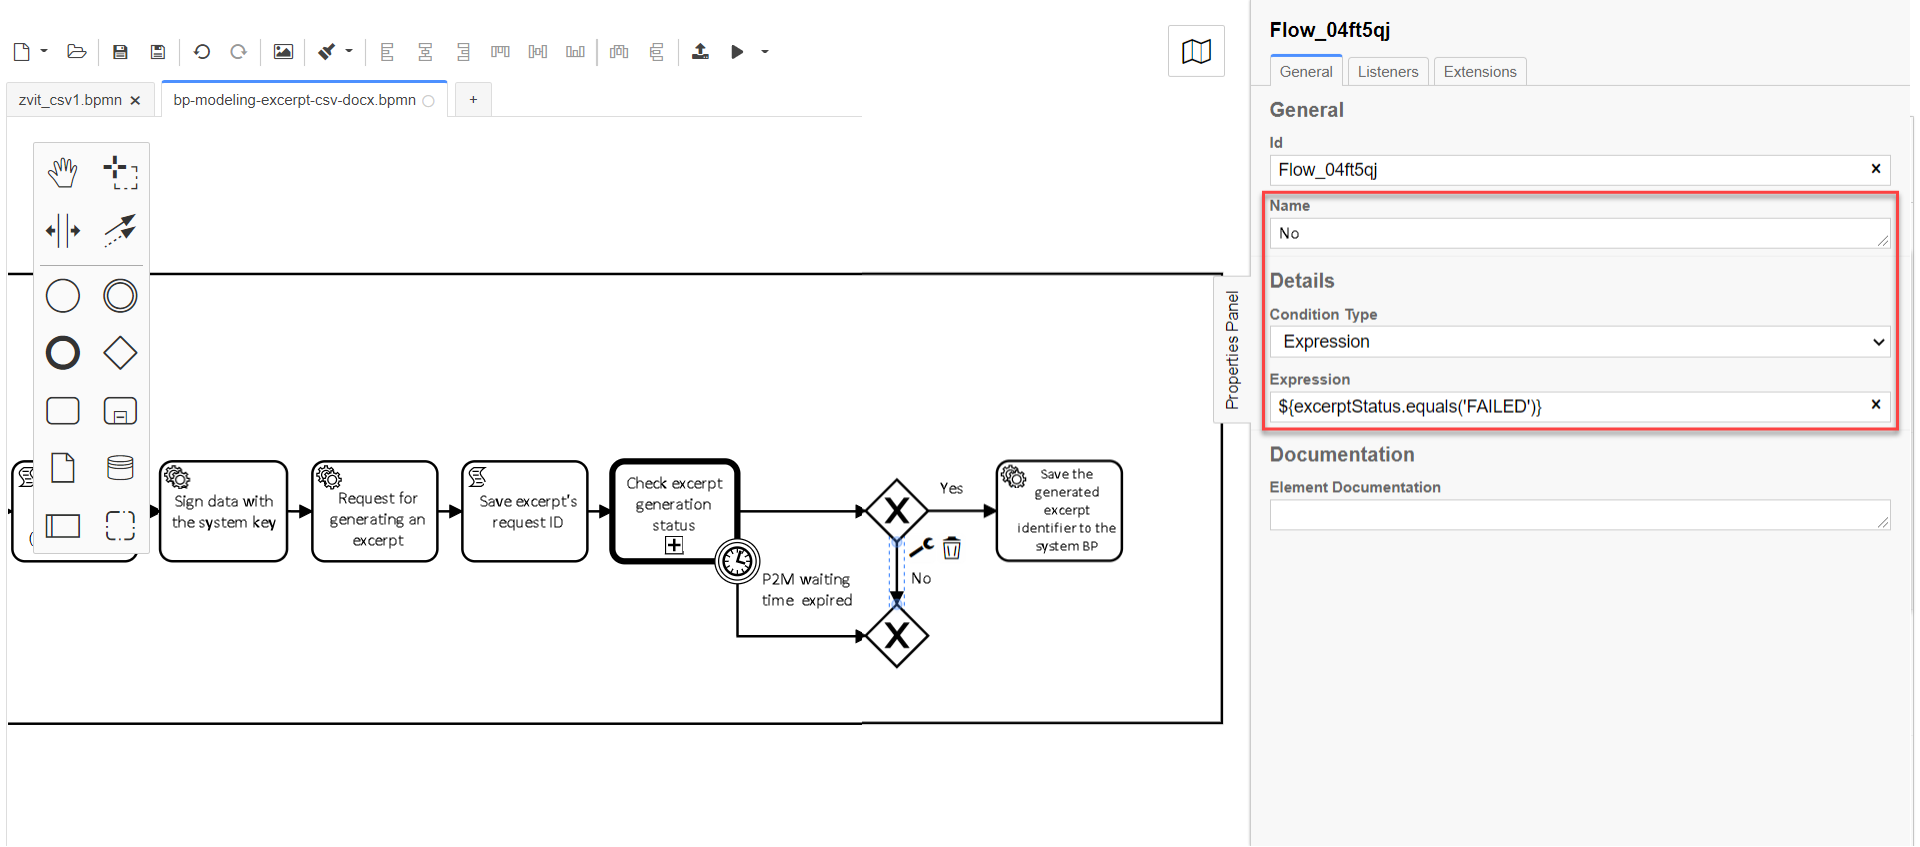Image resolution: width=1920 pixels, height=847 pixels.
Task: Export the diagram as an image
Action: (x=283, y=52)
